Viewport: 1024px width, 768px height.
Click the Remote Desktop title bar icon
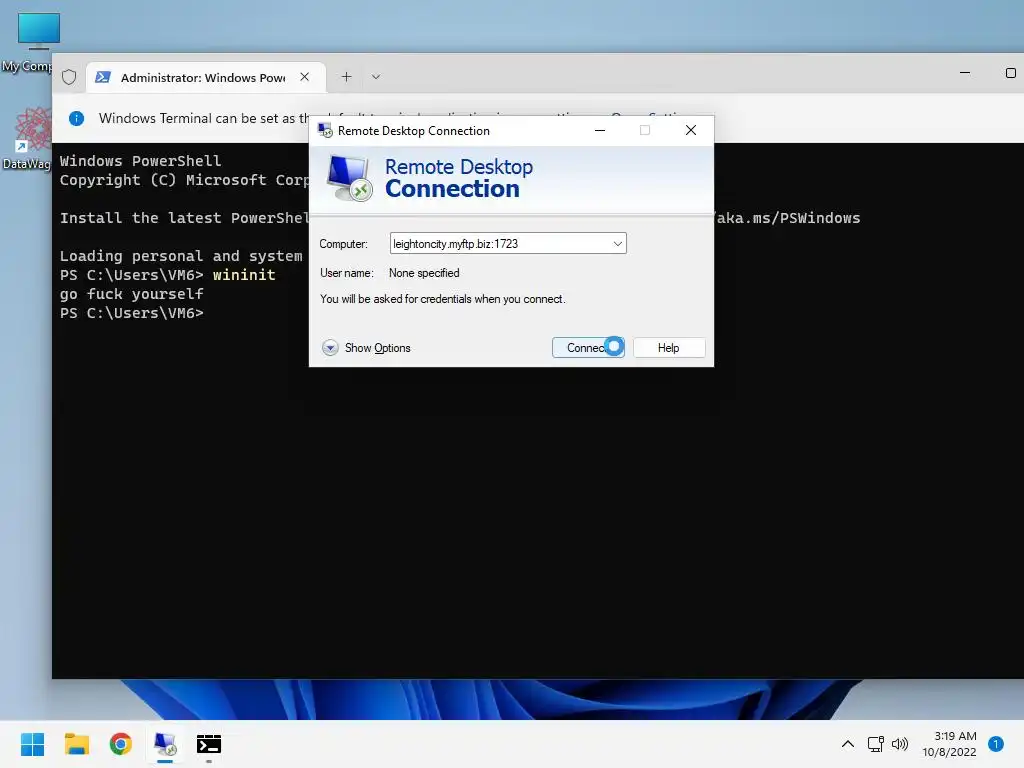coord(325,131)
